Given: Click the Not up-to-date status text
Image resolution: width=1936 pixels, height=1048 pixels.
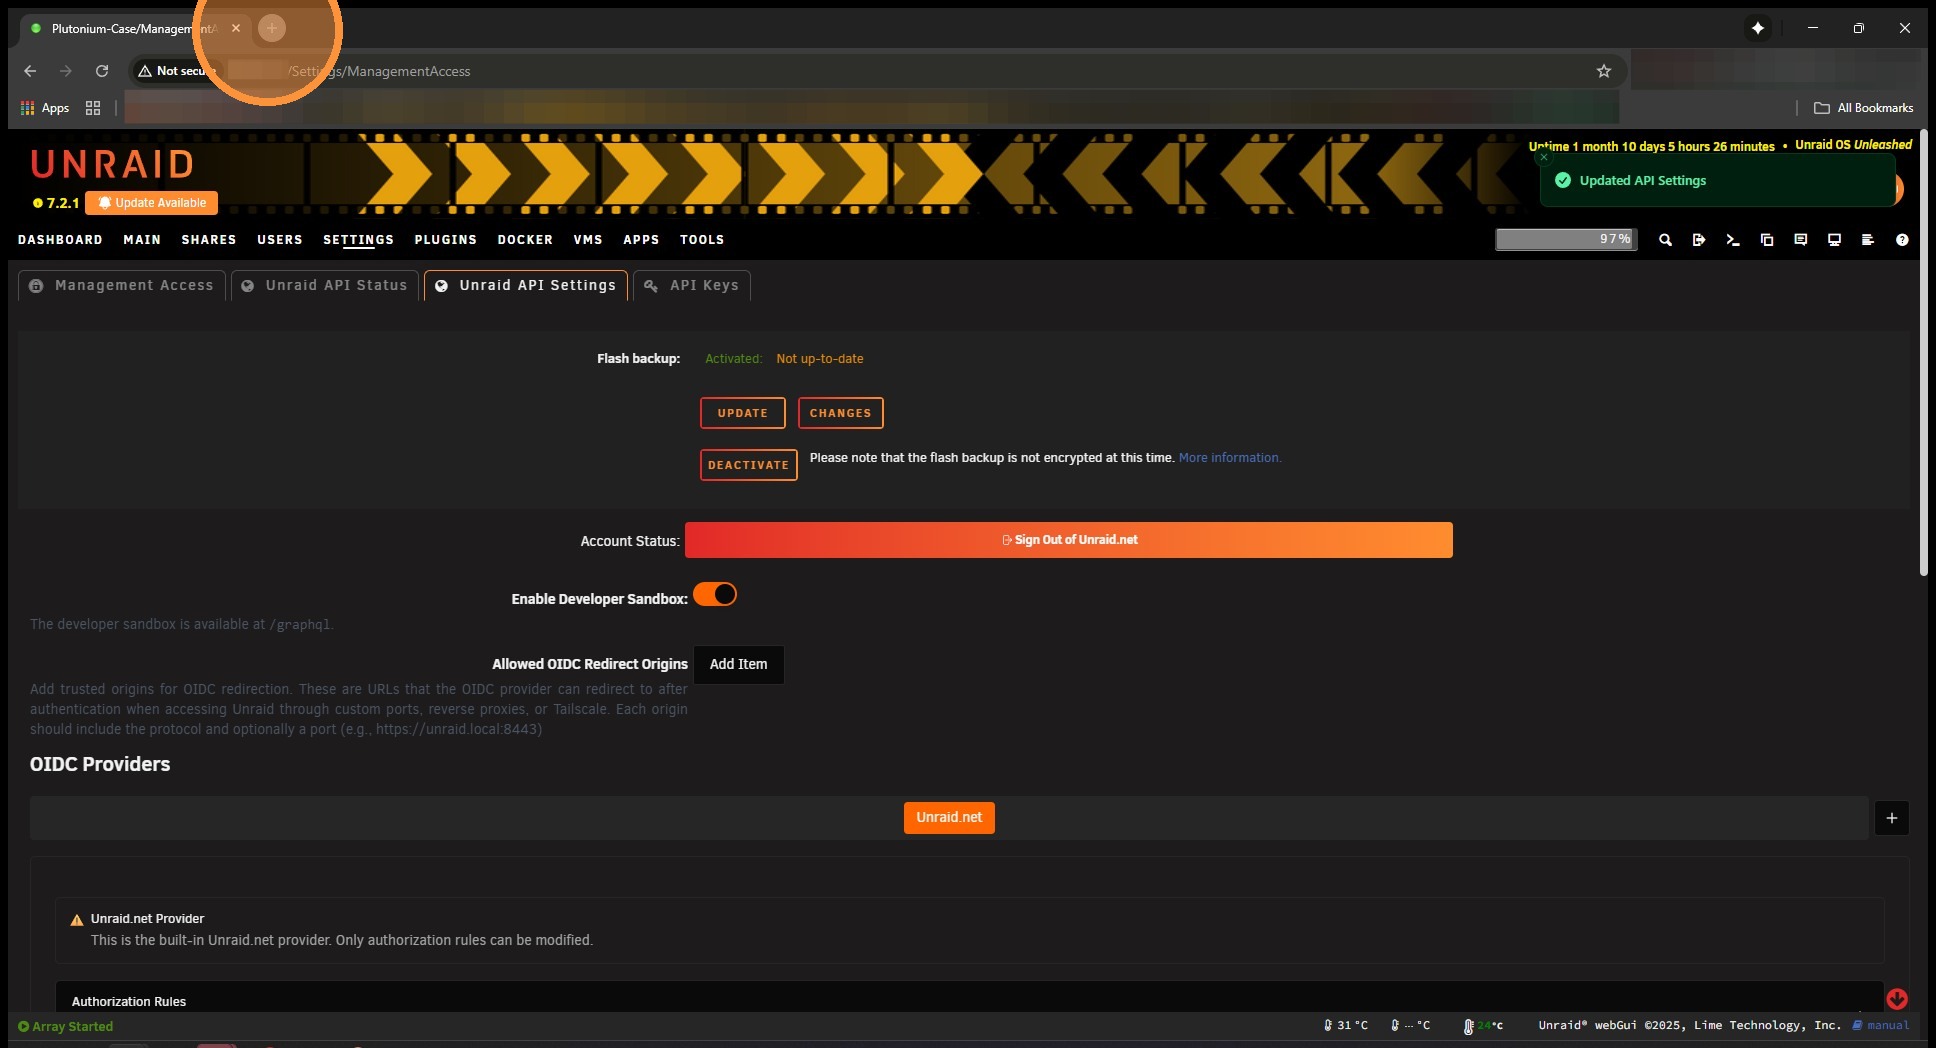Looking at the screenshot, I should [820, 359].
